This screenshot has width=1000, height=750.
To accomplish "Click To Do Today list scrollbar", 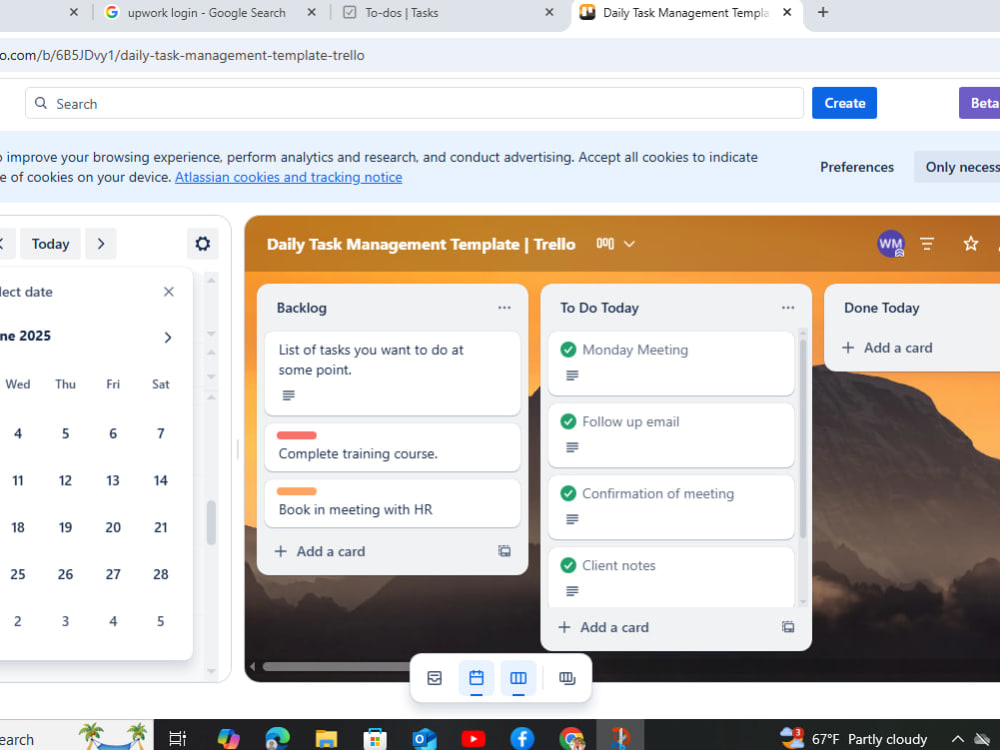I will point(803,439).
